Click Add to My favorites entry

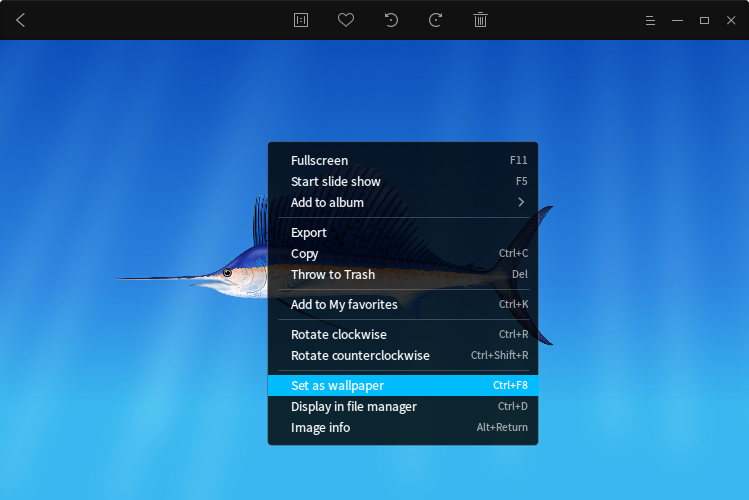point(403,305)
